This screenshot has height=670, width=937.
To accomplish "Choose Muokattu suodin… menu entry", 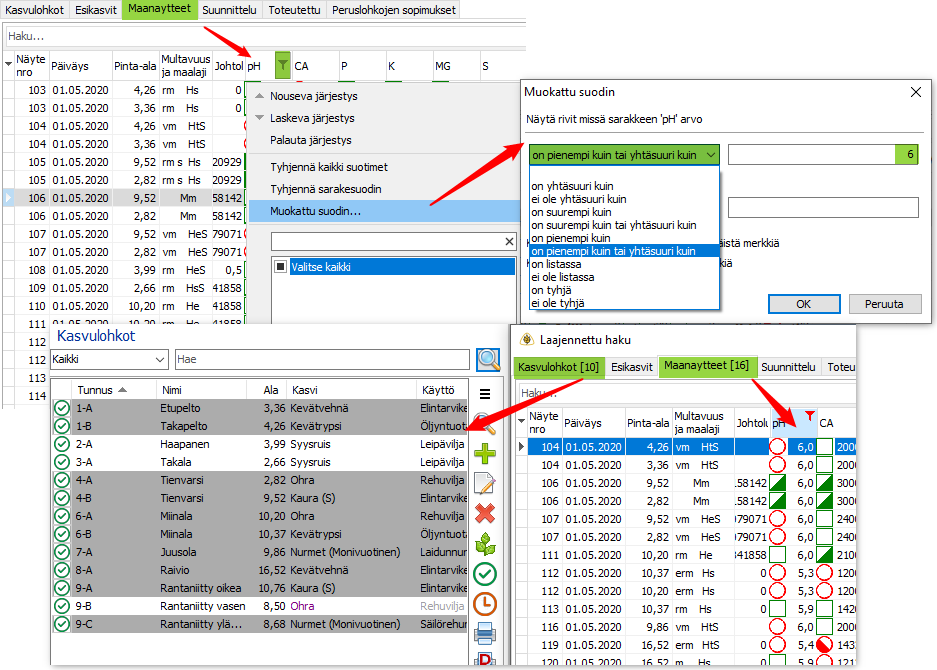I will pos(315,211).
